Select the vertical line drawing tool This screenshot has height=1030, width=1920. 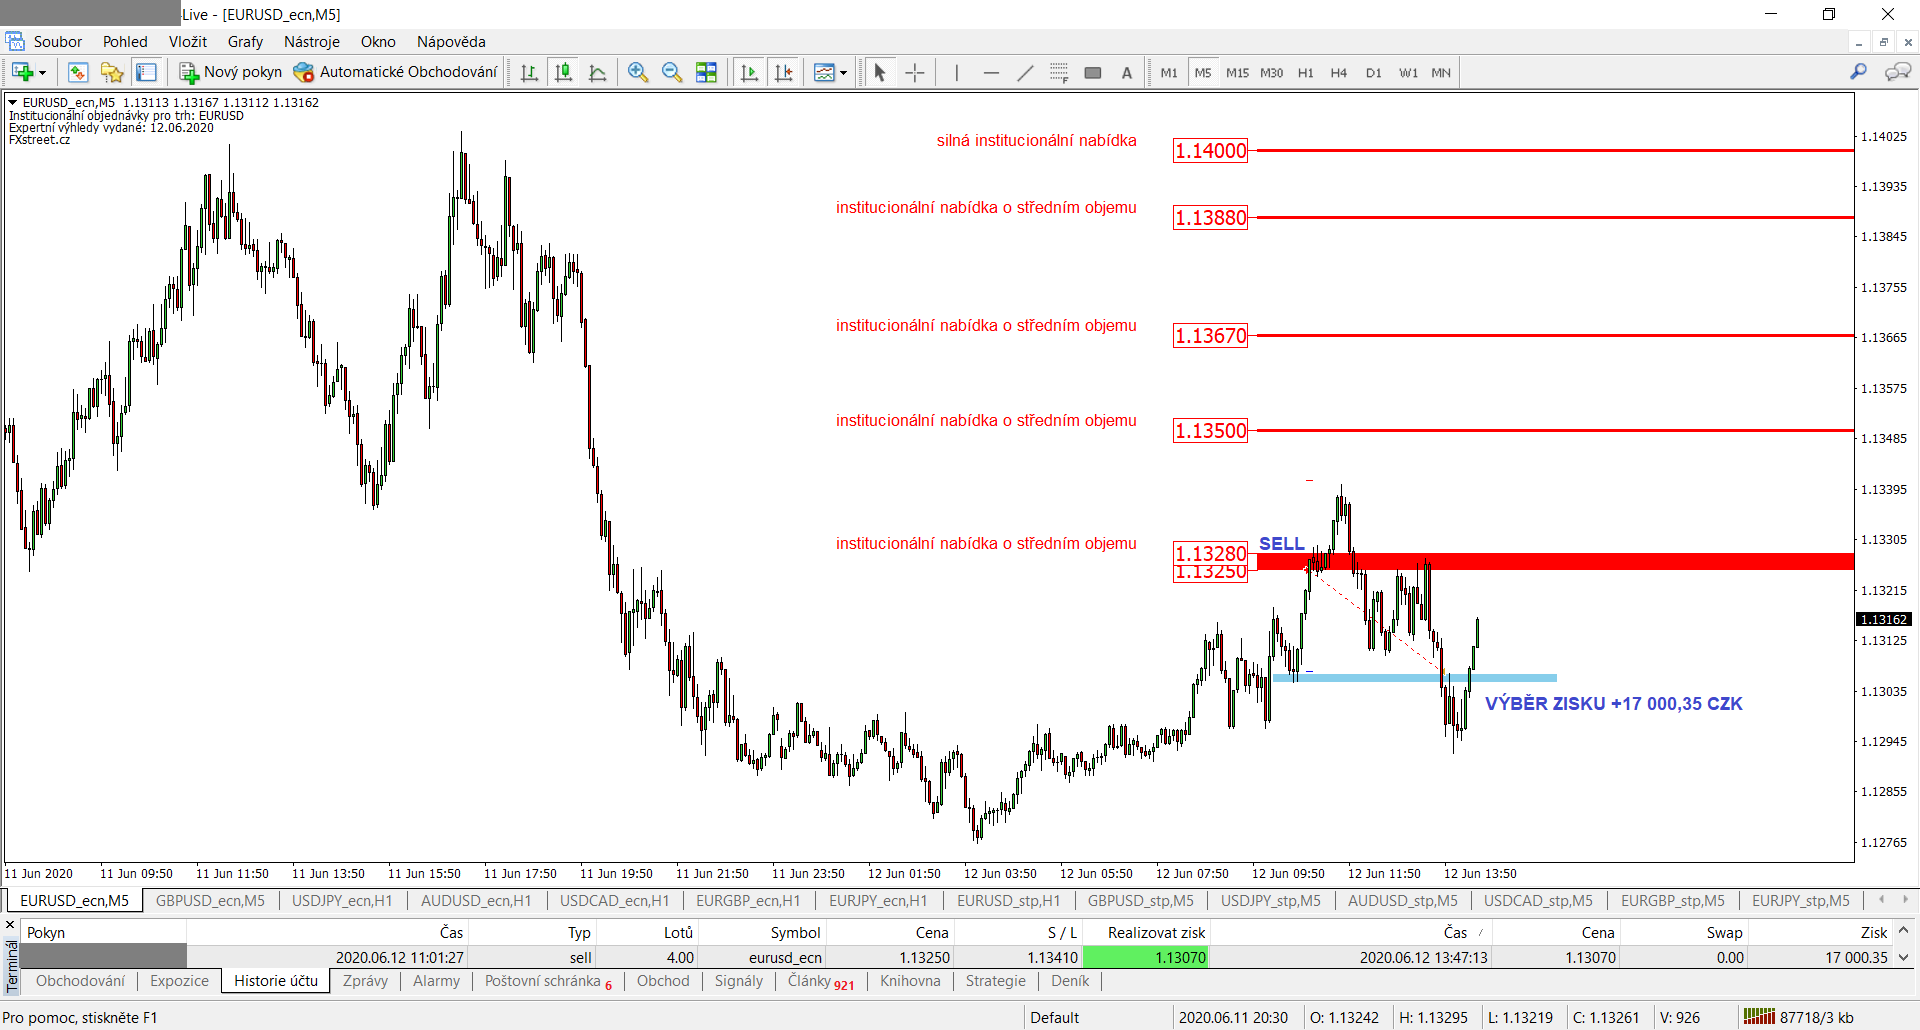pos(957,72)
